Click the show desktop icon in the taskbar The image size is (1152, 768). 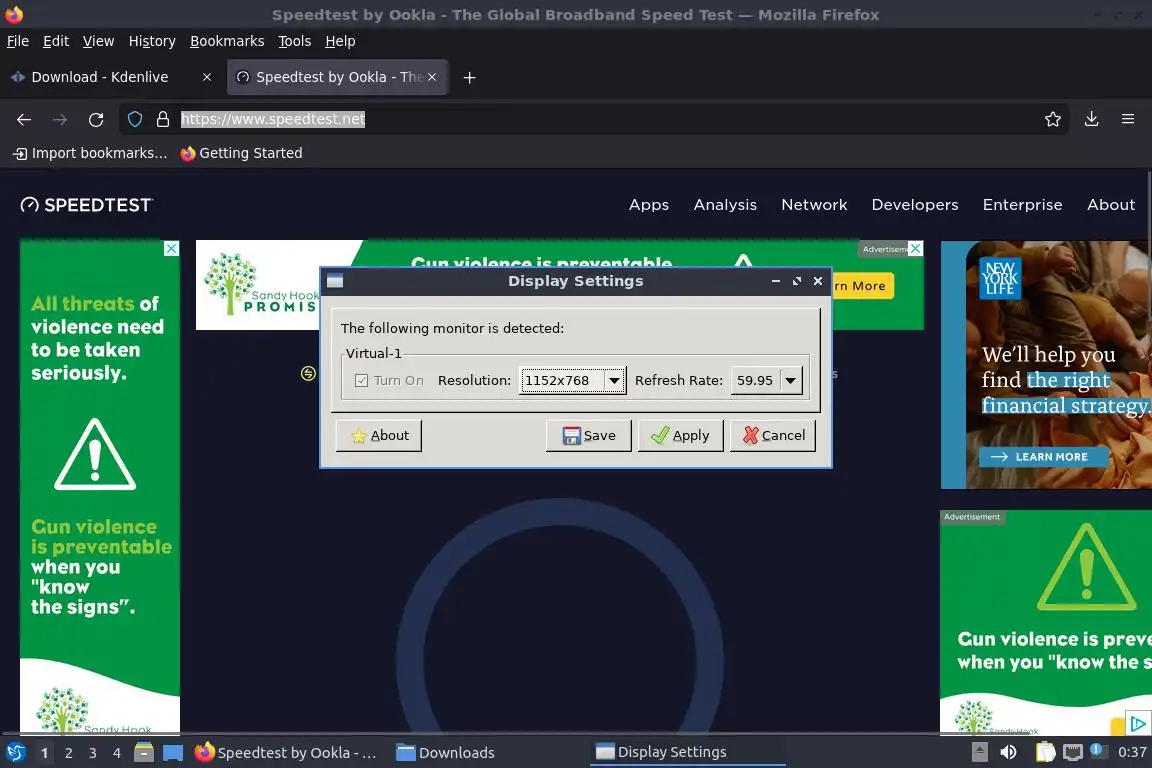[173, 753]
